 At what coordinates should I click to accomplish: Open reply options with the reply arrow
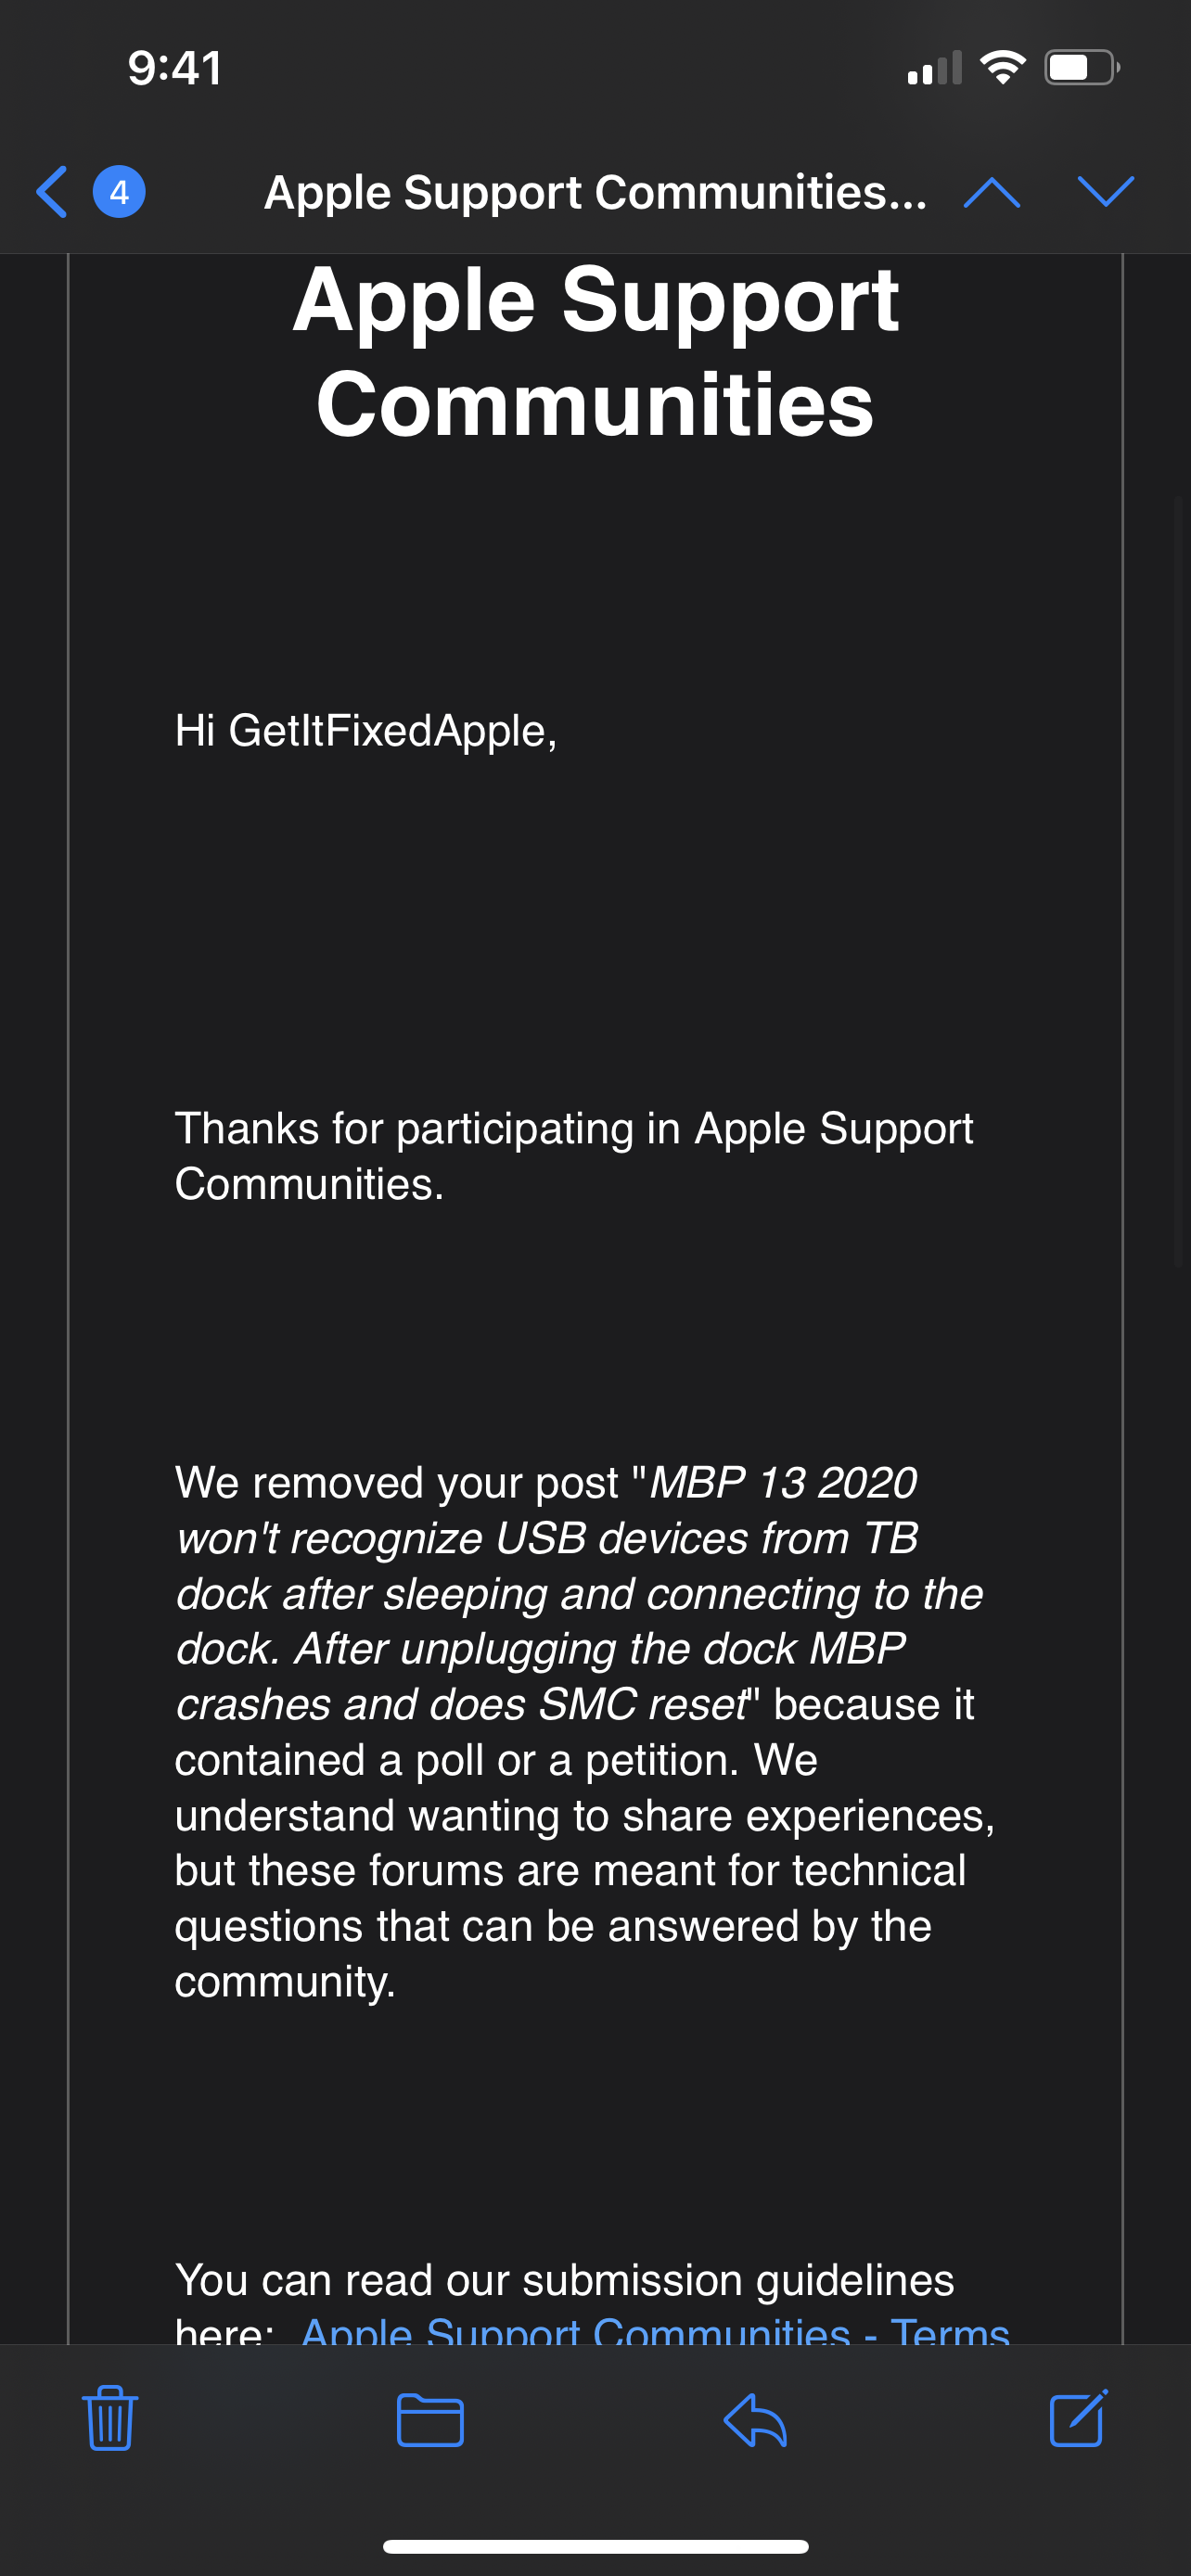click(x=755, y=2420)
